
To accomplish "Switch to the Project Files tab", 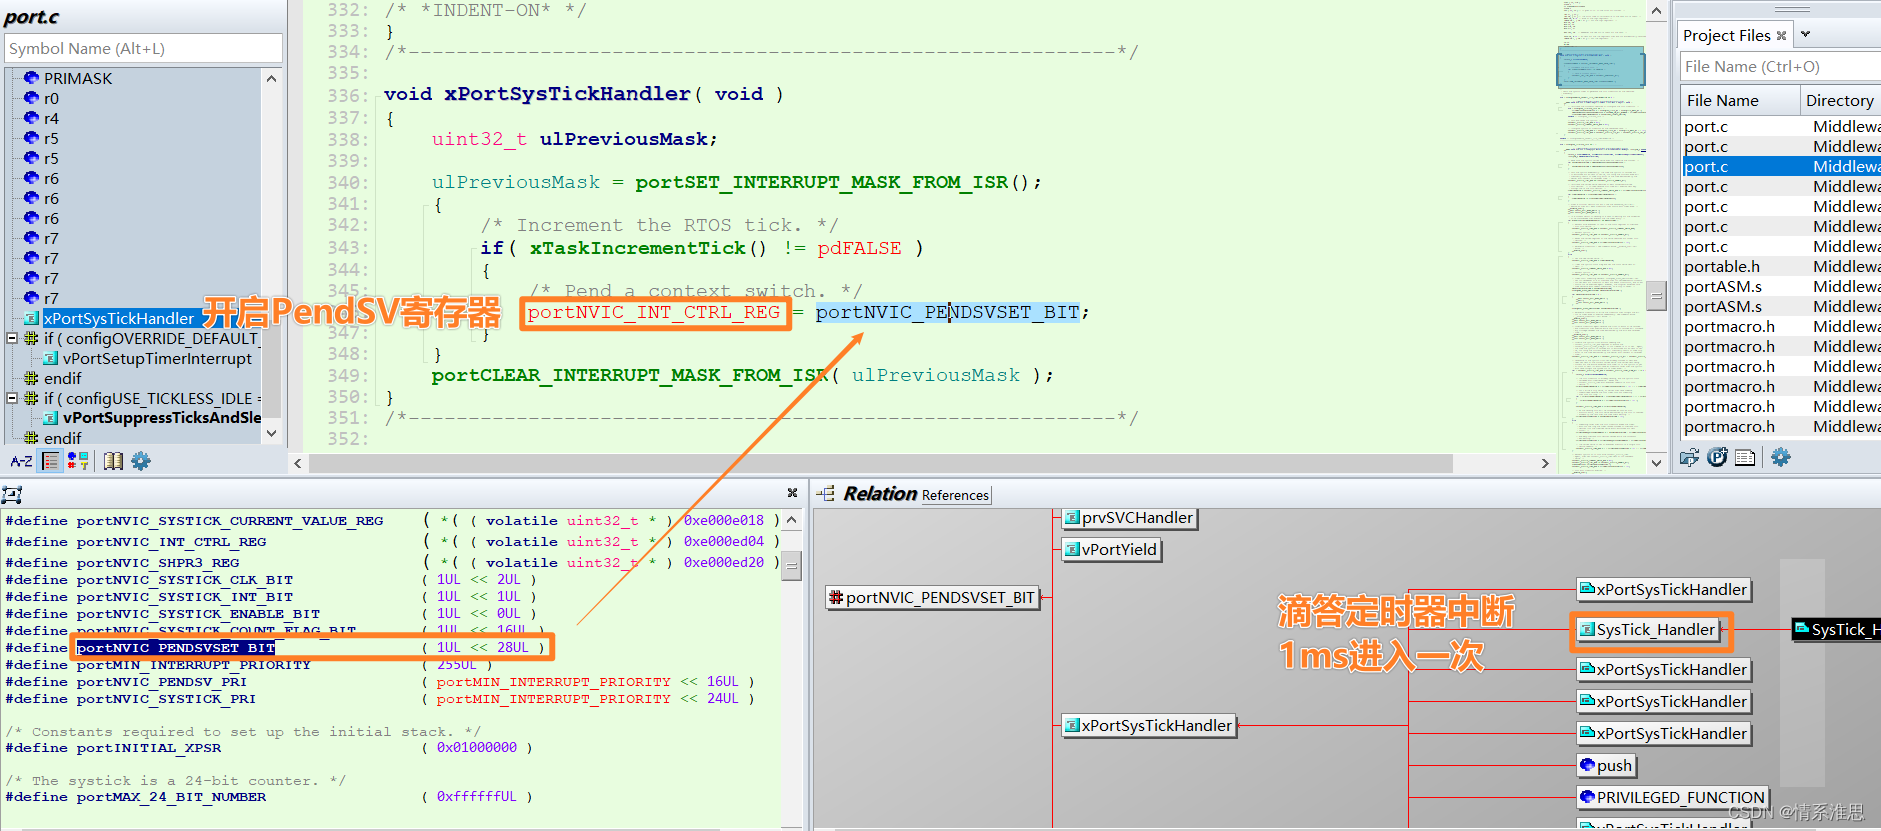I will 1726,35.
